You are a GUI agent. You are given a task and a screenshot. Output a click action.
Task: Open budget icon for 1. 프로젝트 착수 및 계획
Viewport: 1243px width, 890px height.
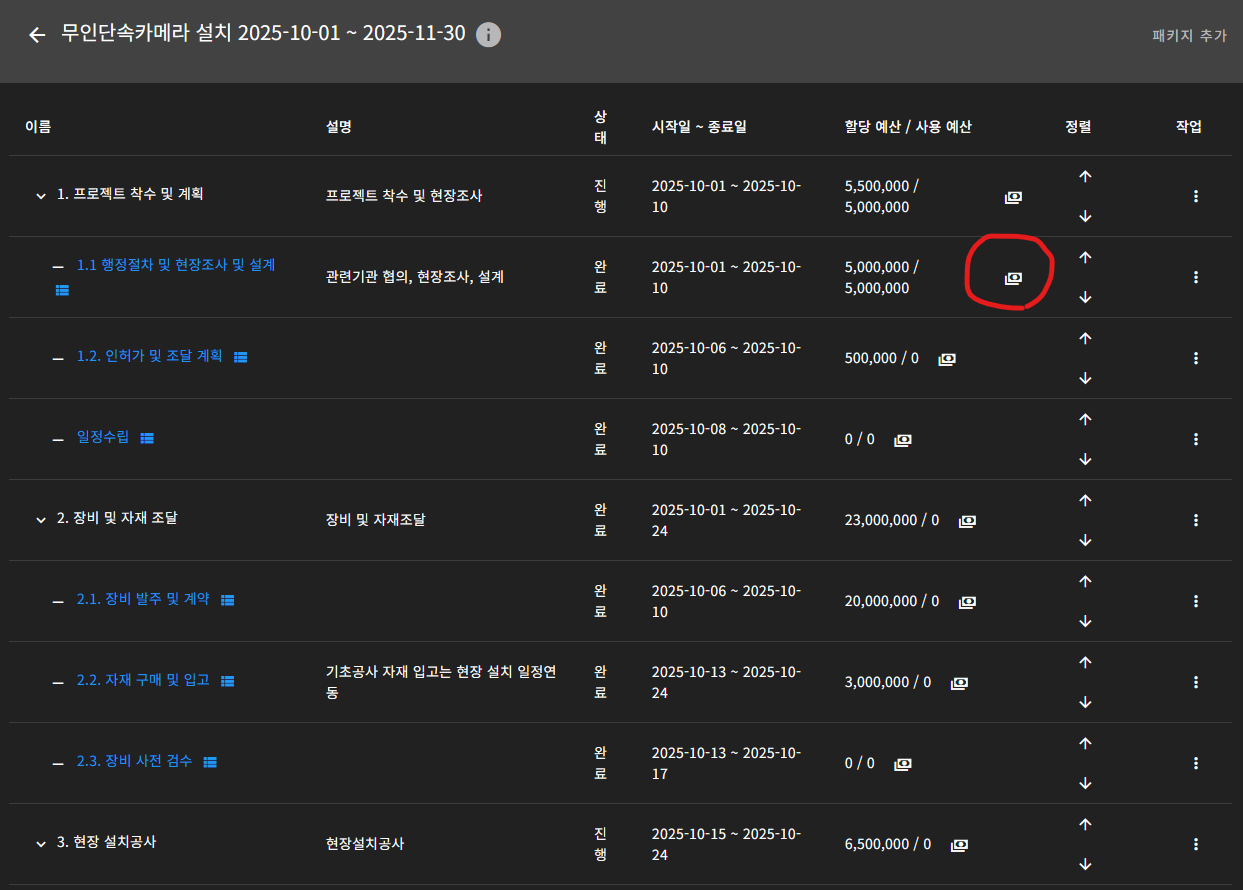[1013, 197]
